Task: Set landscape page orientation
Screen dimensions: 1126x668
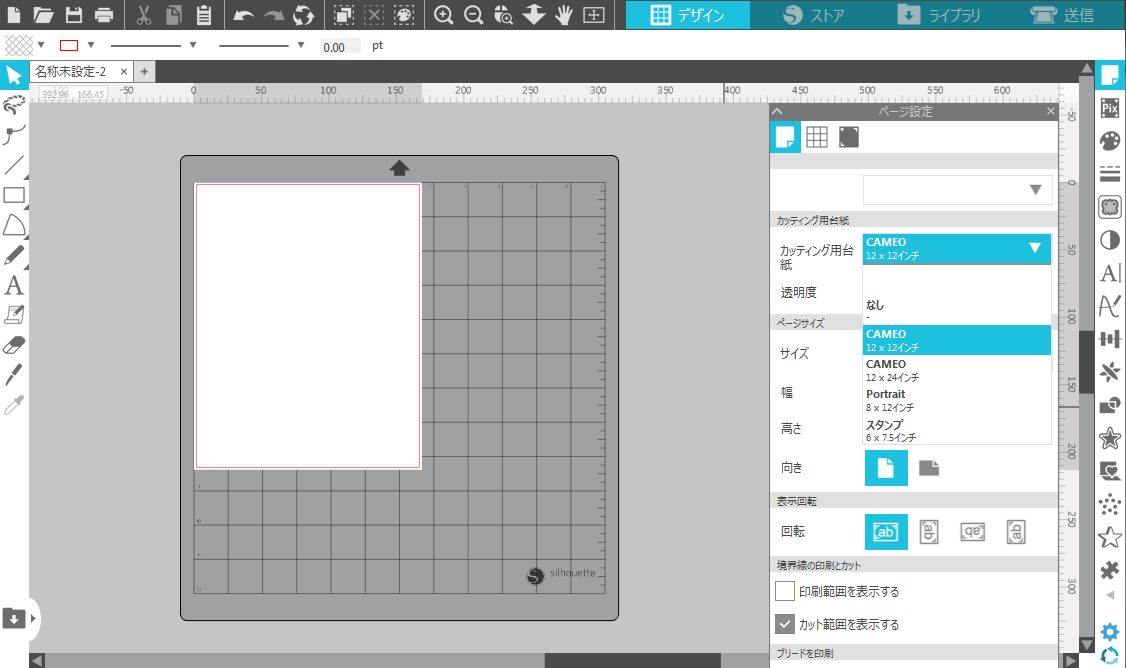Action: (x=929, y=468)
